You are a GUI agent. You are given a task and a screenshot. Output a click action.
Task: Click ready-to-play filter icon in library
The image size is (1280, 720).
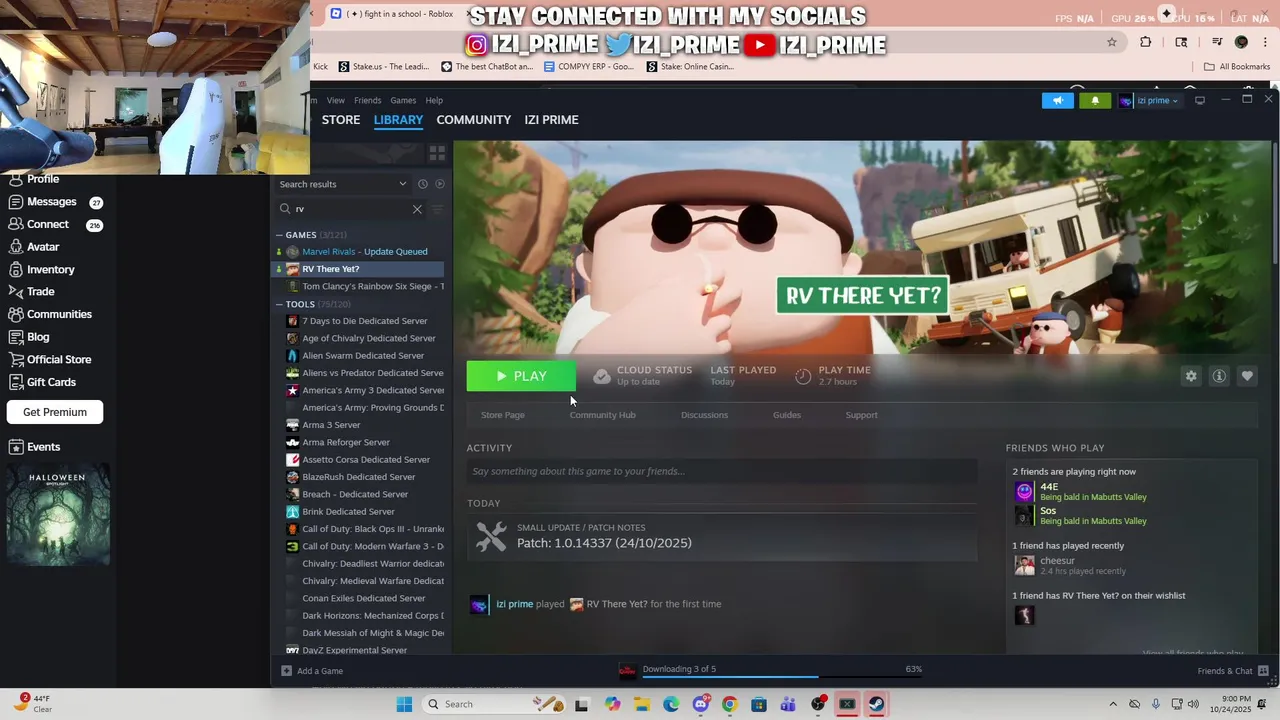click(440, 184)
